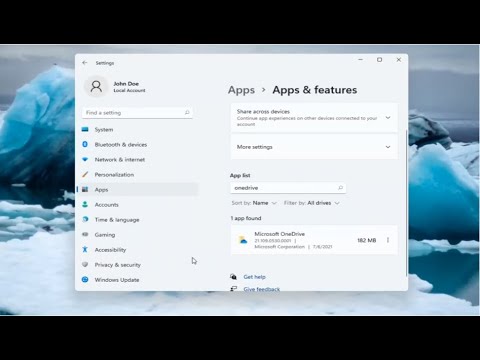Image resolution: width=480 pixels, height=360 pixels.
Task: Select the Microsoft OneDrive app name
Action: tap(279, 234)
